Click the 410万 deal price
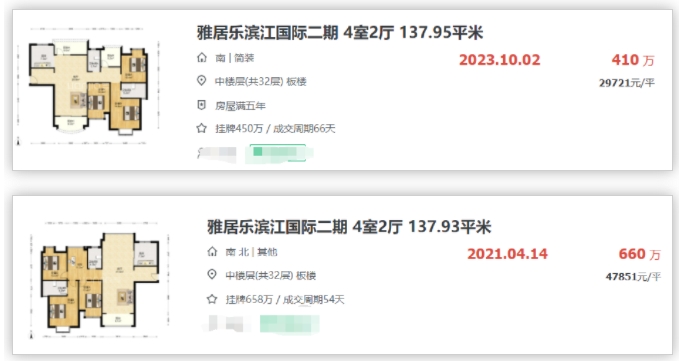679x361 pixels. coord(633,60)
